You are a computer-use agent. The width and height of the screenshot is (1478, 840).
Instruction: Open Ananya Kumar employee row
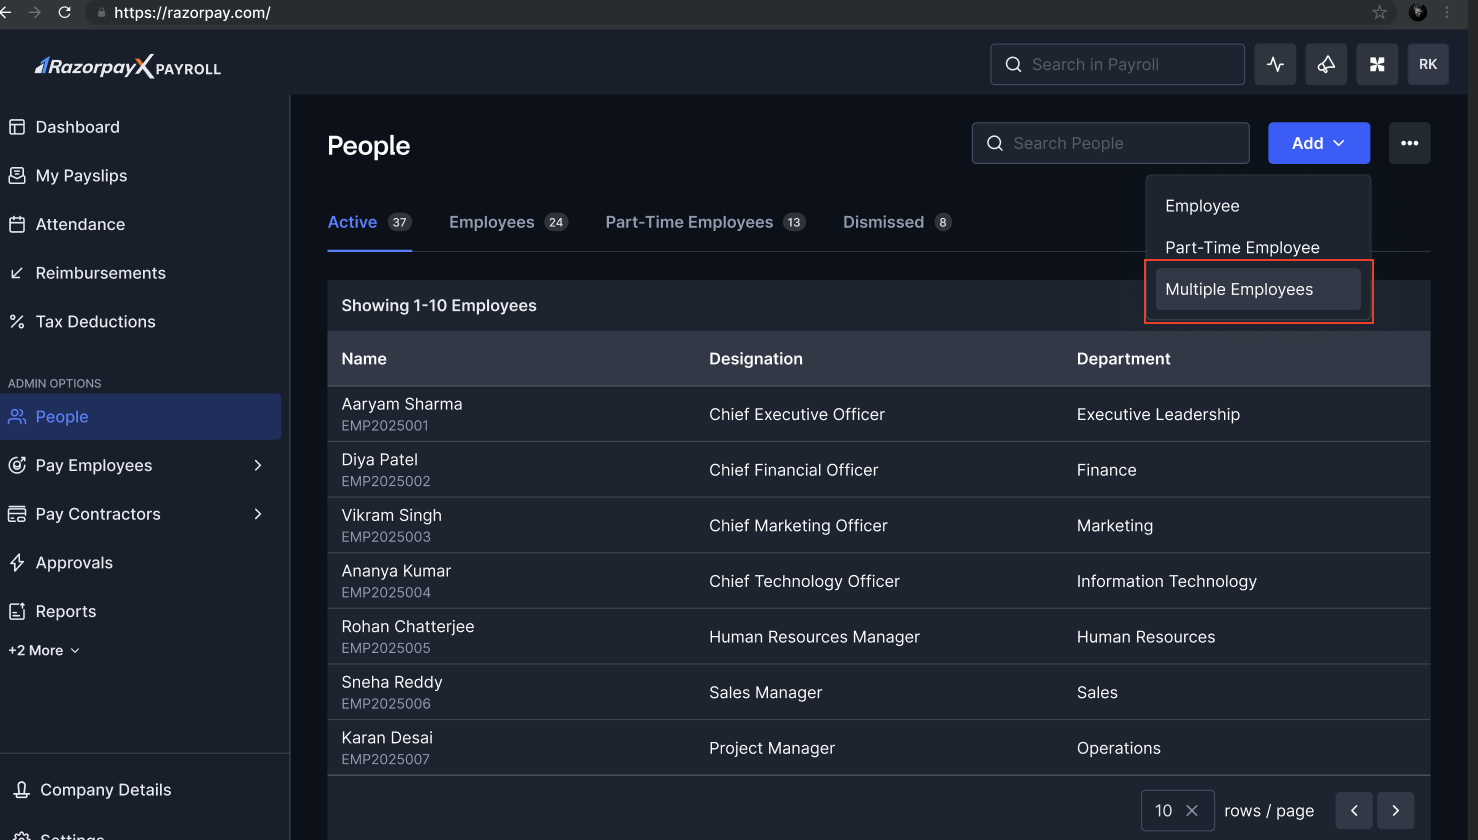878,581
